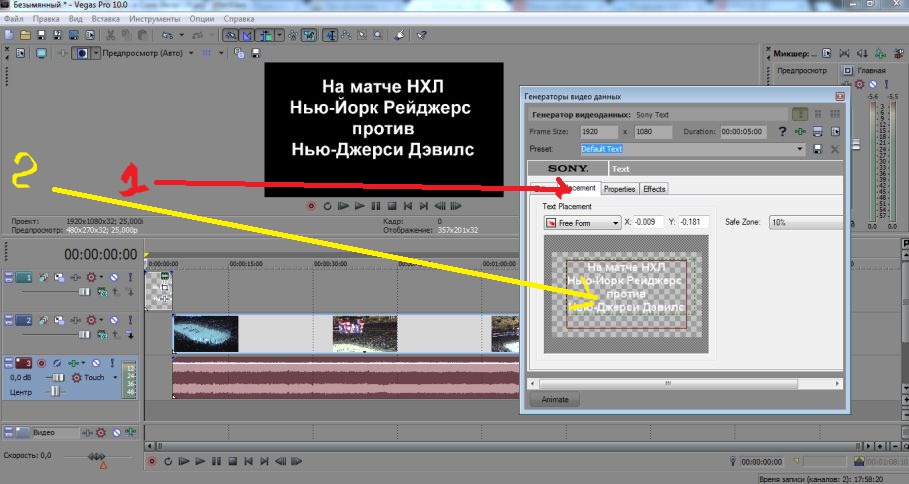
Task: Click the X position field -0.009
Action: 648,222
